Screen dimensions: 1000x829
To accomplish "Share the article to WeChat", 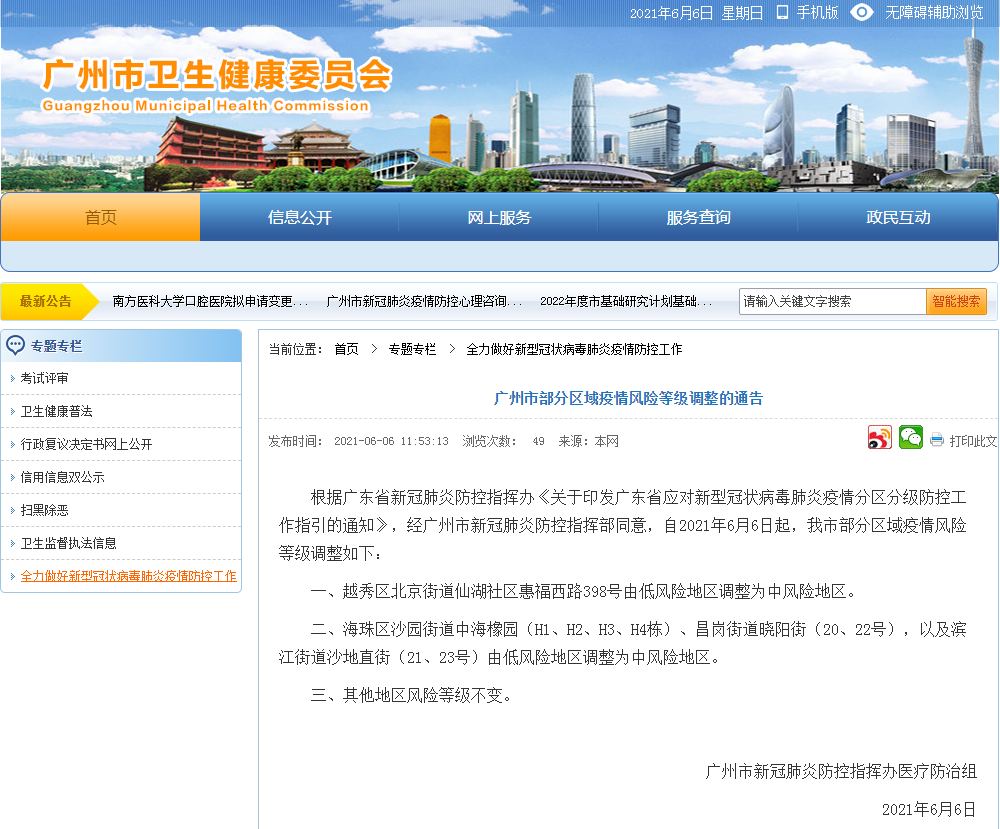I will (x=910, y=437).
